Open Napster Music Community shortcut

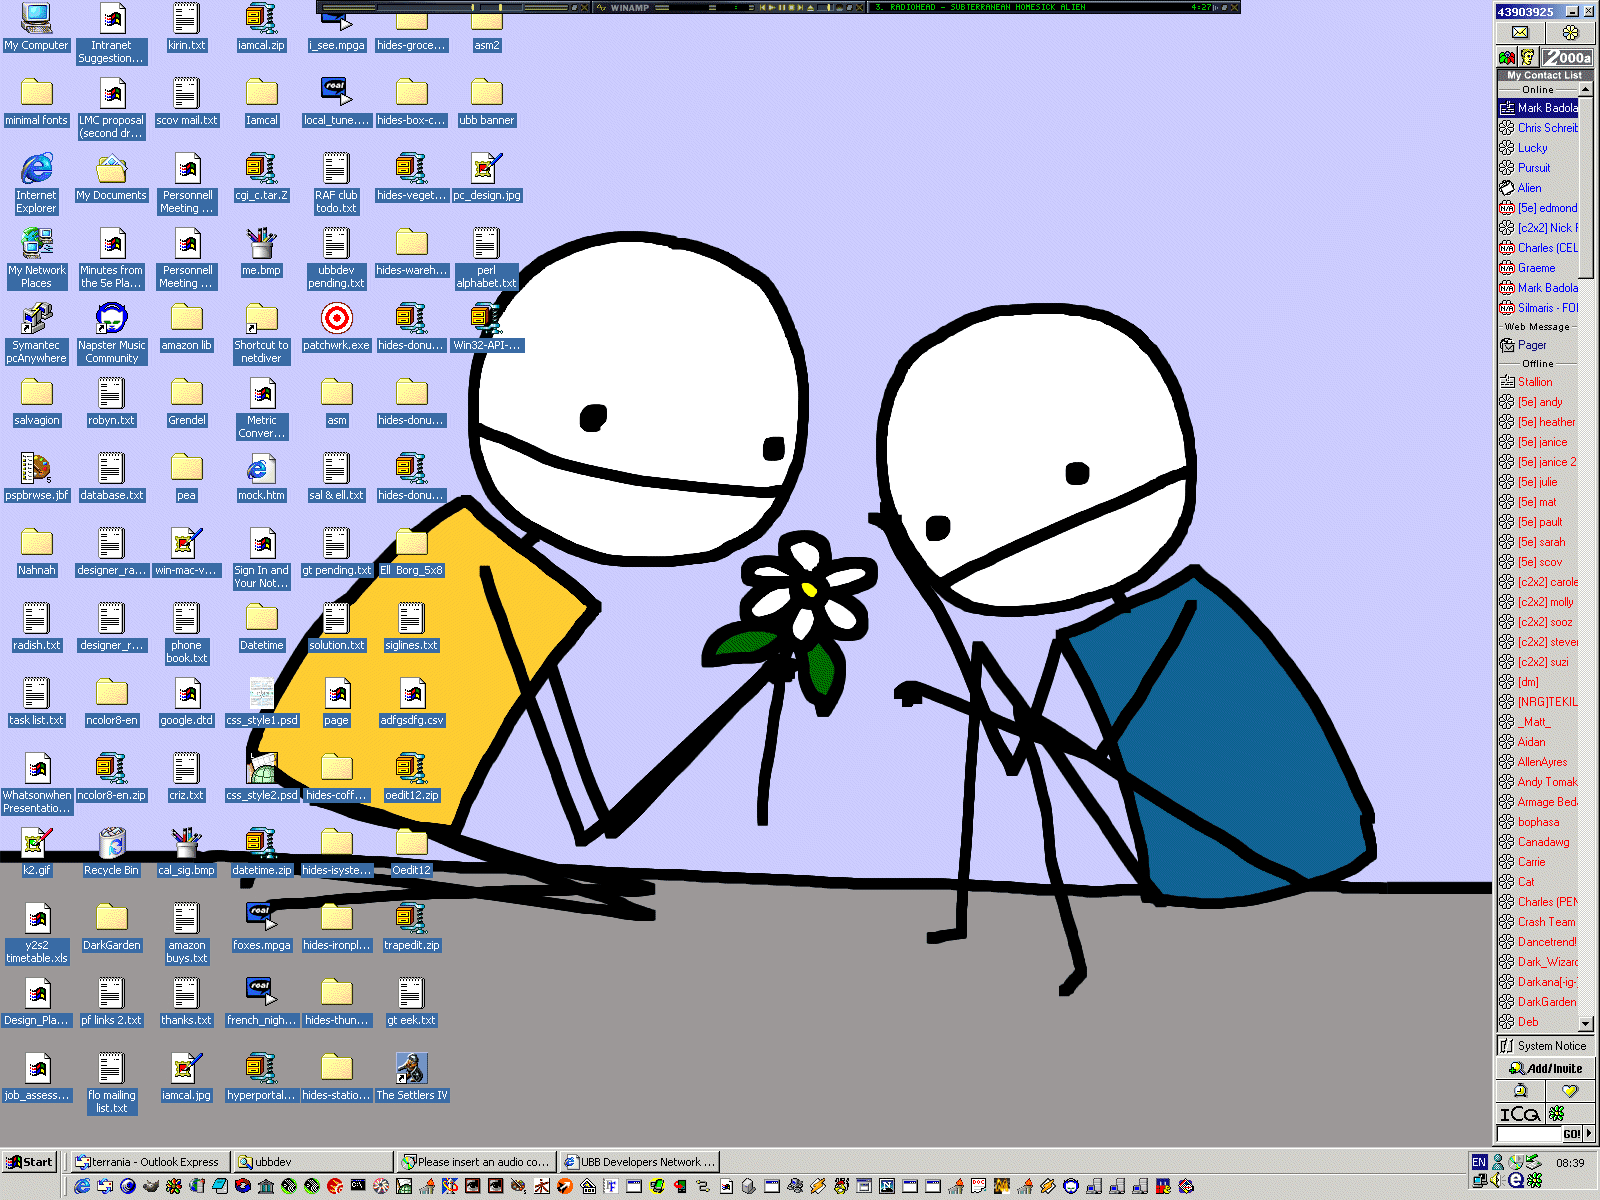pyautogui.click(x=111, y=333)
